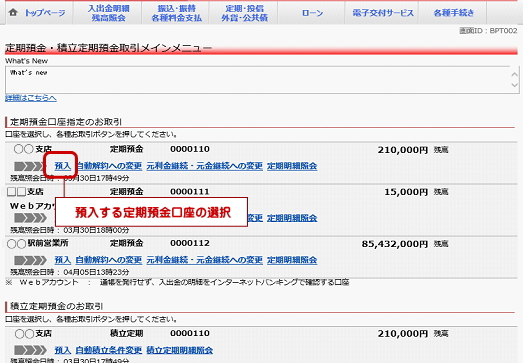
Task: Click account number 0000111
Action: (190, 192)
